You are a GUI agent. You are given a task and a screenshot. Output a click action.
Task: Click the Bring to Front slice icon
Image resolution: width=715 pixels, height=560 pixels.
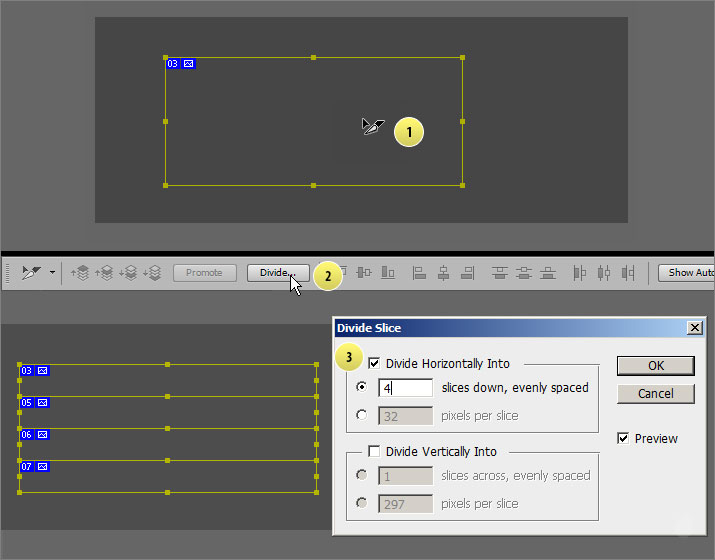tap(81, 273)
